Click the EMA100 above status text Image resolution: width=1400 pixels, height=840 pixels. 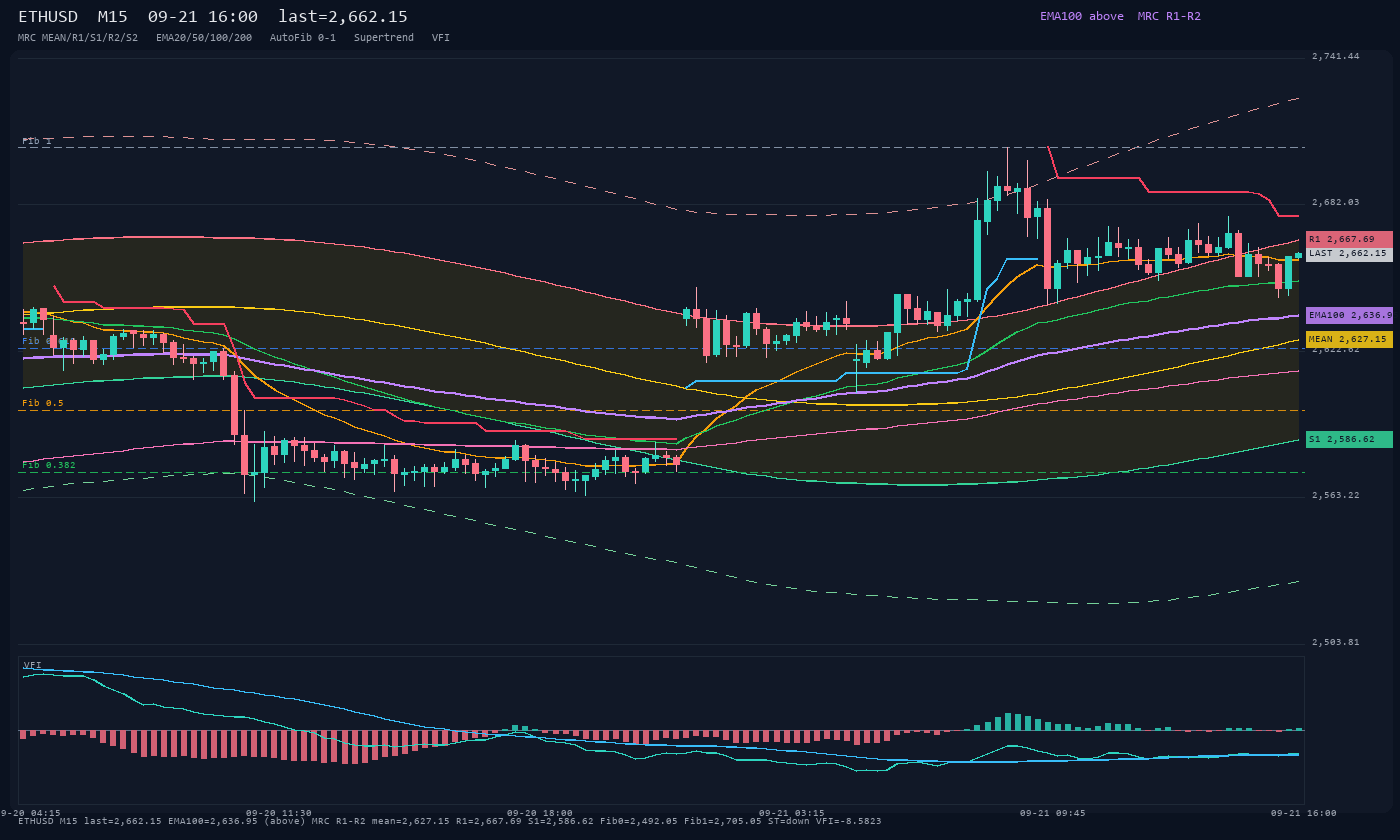coord(1082,16)
